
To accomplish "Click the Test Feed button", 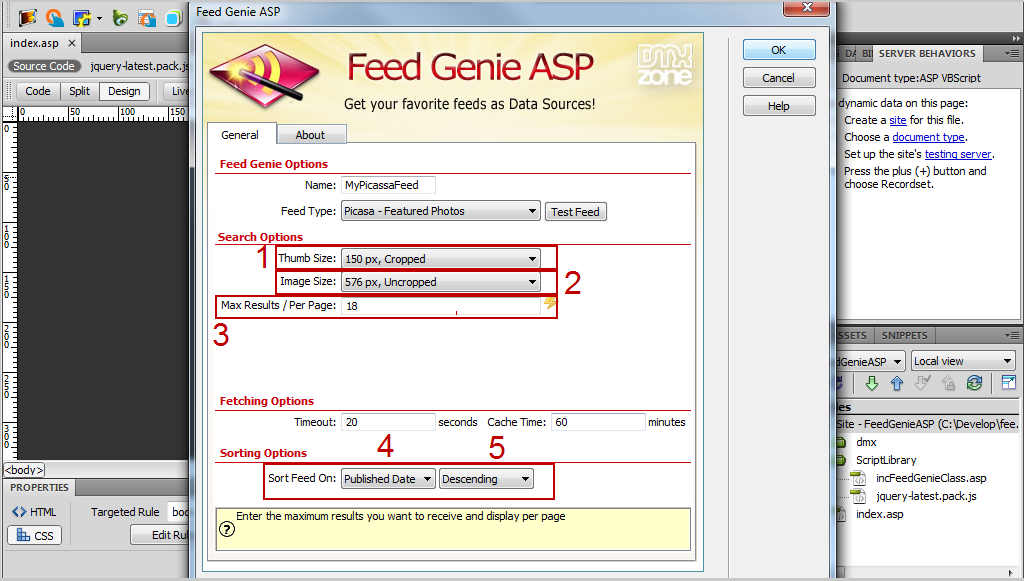I will point(575,212).
